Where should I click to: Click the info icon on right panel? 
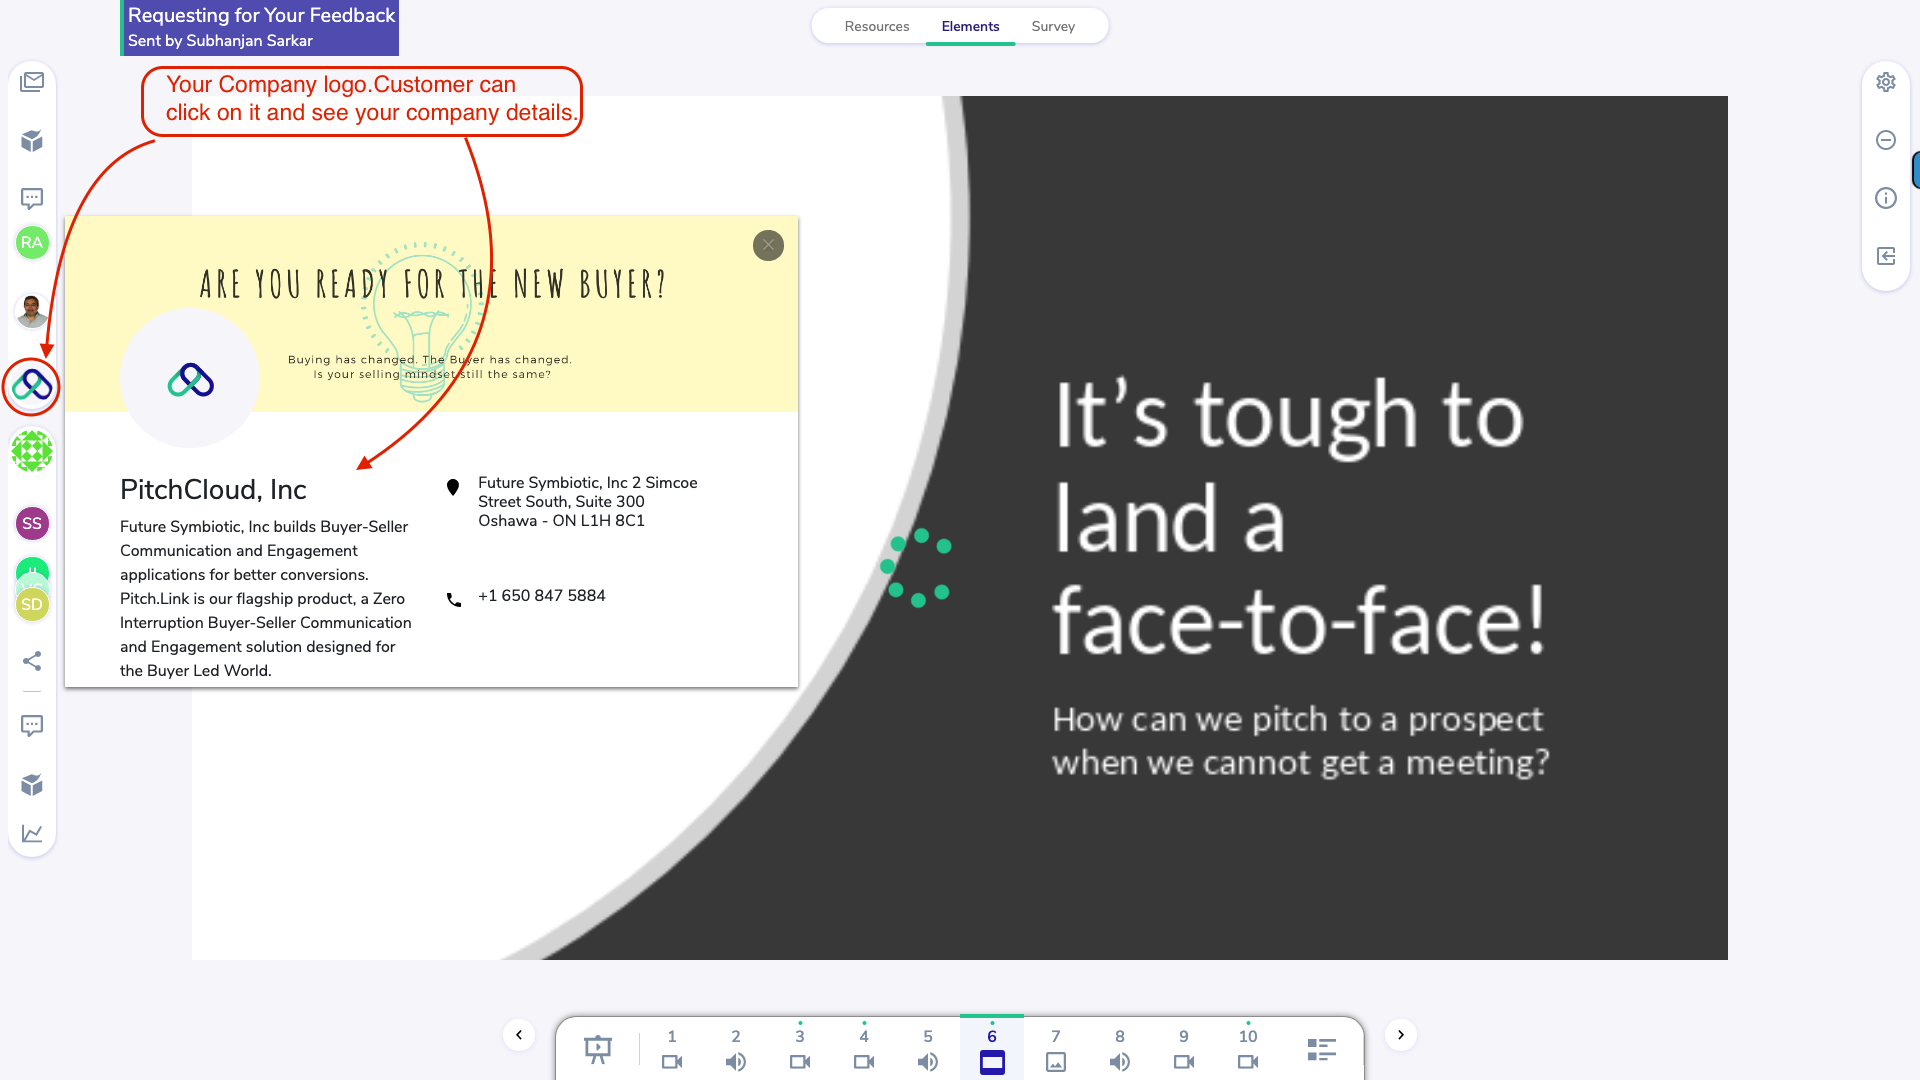pyautogui.click(x=1886, y=198)
